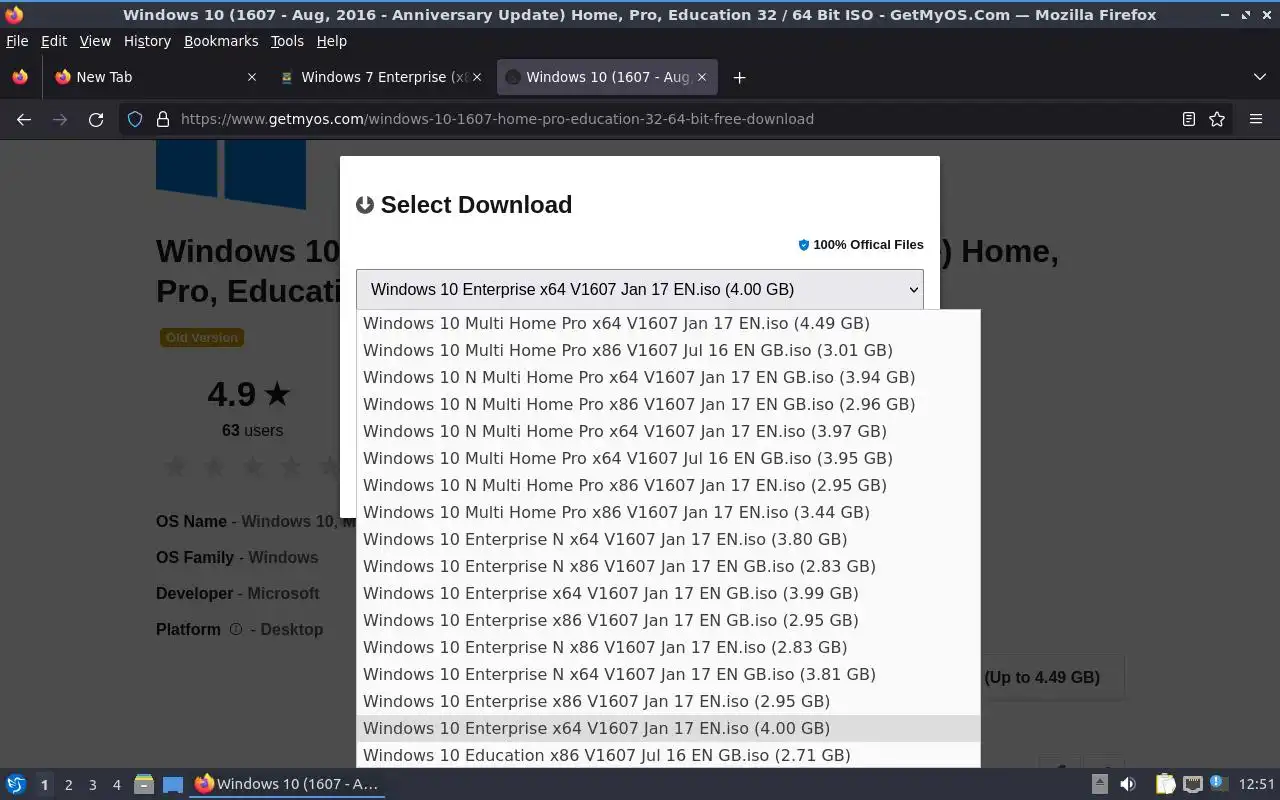The height and width of the screenshot is (800, 1280).
Task: Choose Enterprise x64 EN GB.iso (3.99 GB)
Action: (x=668, y=593)
